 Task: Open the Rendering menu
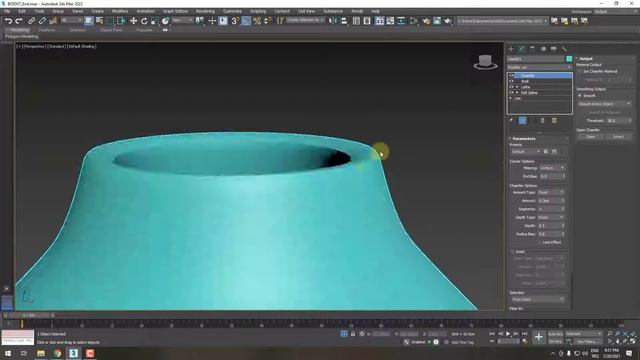pos(205,11)
